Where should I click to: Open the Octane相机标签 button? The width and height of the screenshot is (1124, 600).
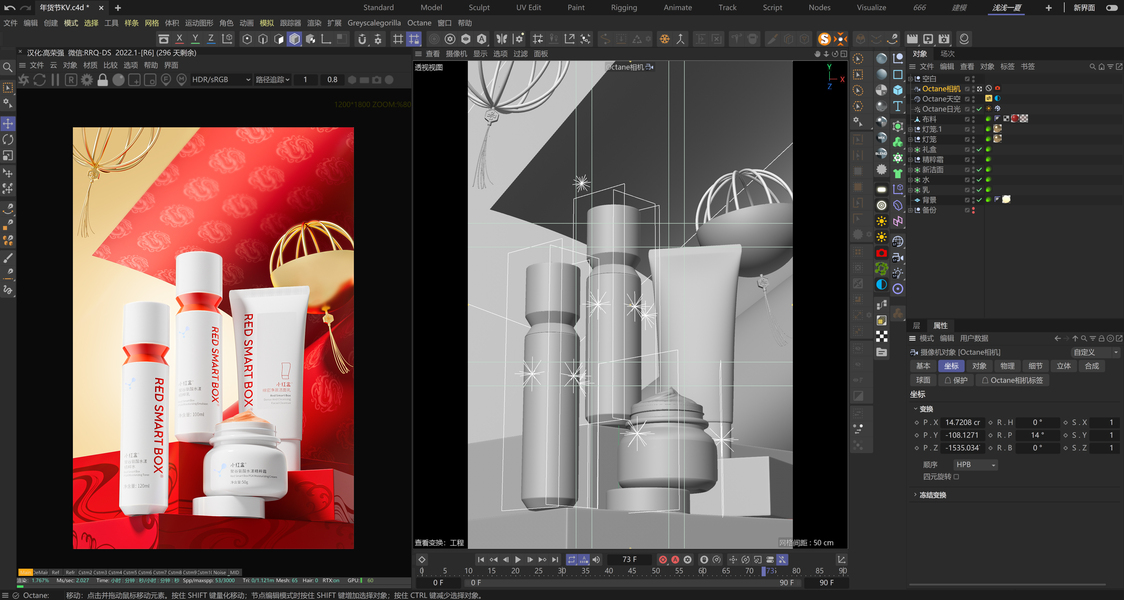(1014, 380)
